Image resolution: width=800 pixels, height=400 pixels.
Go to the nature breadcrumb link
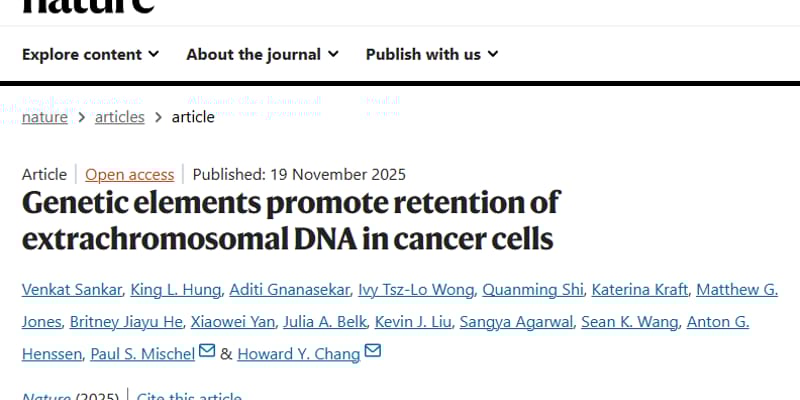point(45,117)
